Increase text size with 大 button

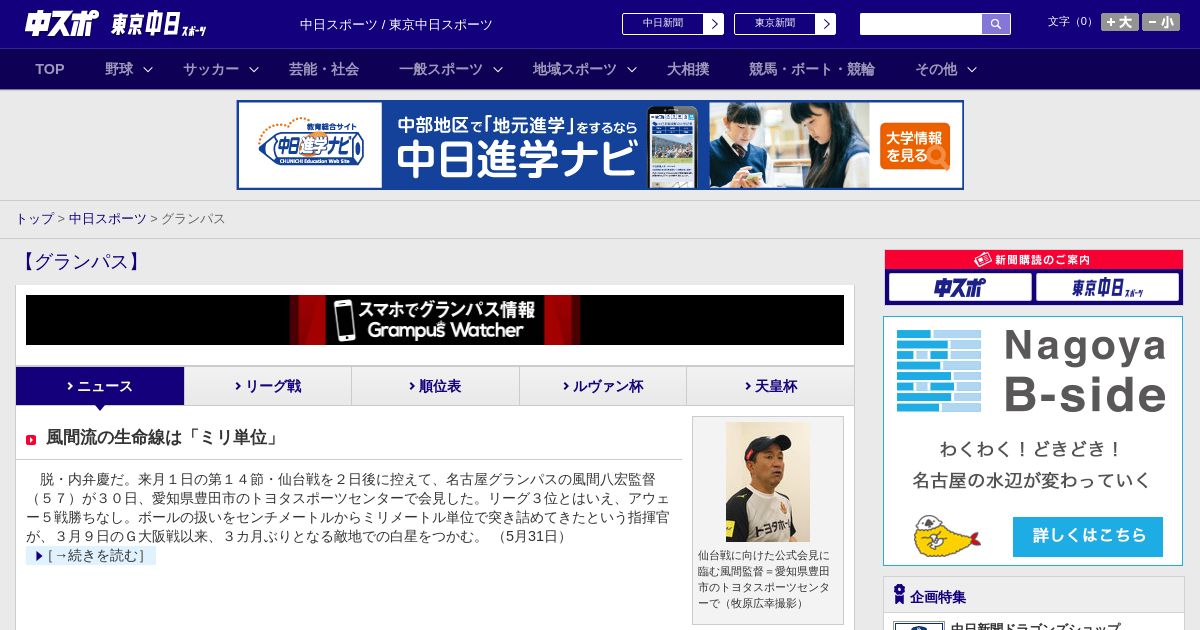point(1119,22)
